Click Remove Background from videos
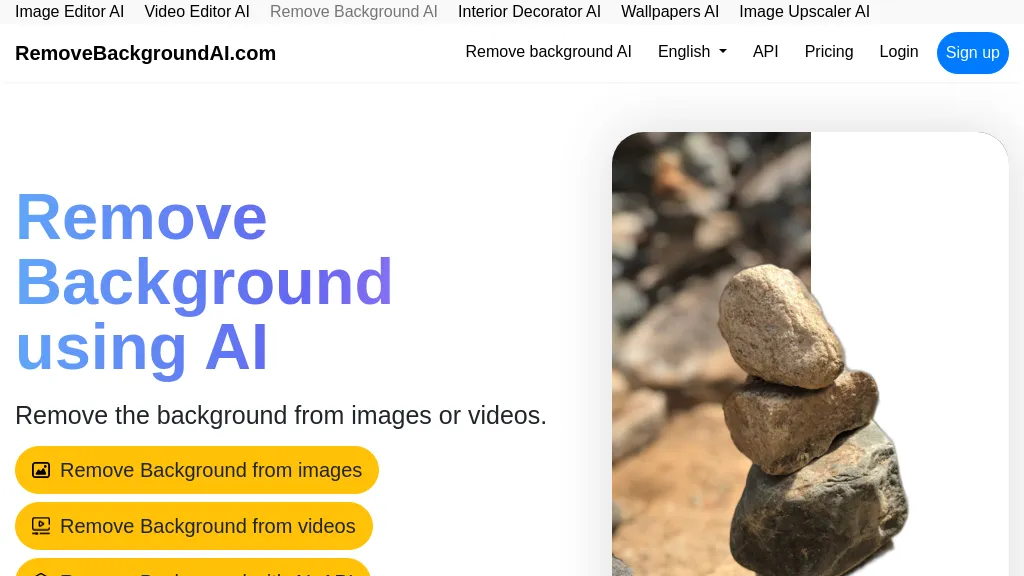 coord(193,526)
